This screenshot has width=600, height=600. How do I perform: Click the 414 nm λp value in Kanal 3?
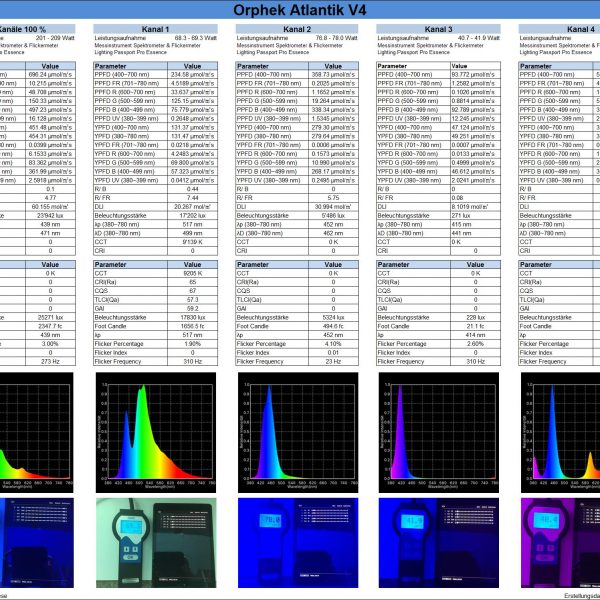[x=475, y=335]
